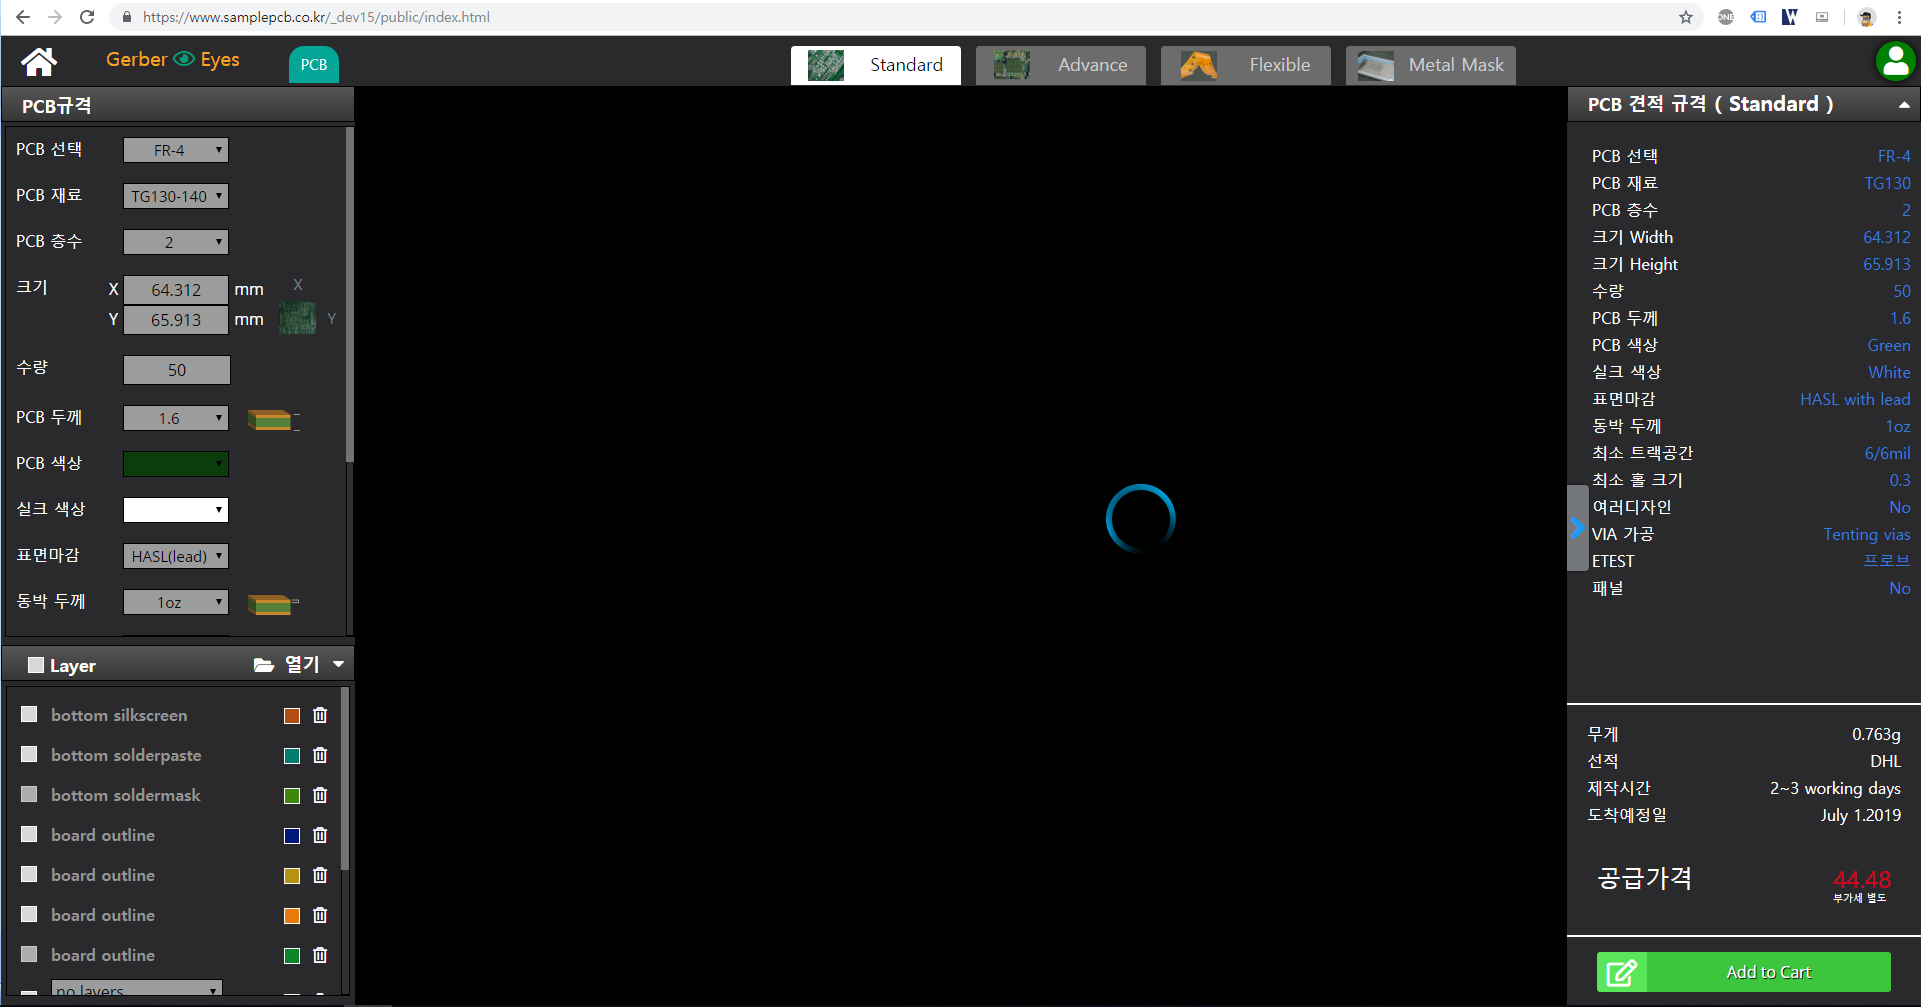Viewport: 1921px width, 1007px height.
Task: Click the 열기 open button
Action: pos(302,665)
